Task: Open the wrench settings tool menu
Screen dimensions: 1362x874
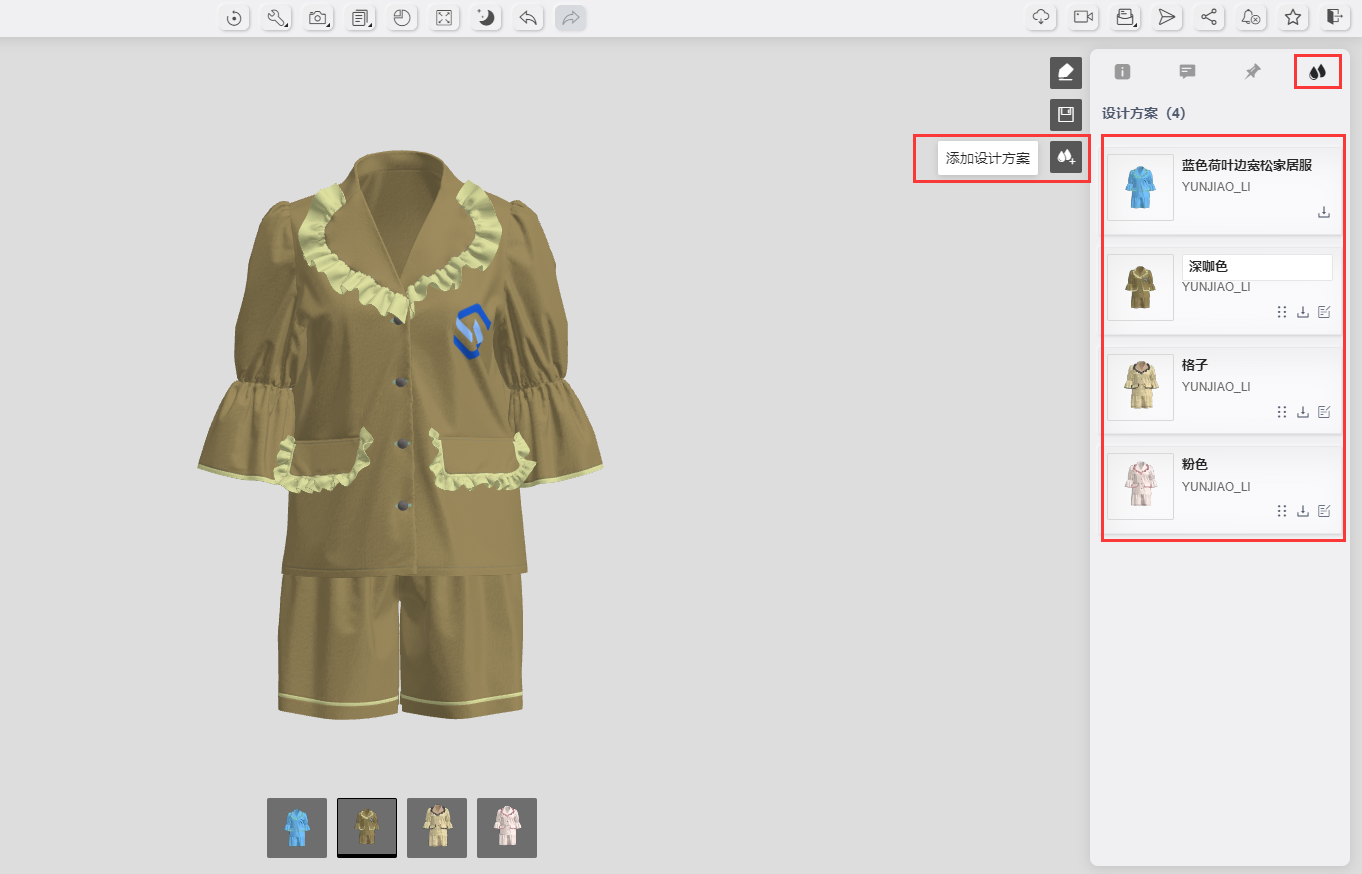Action: pyautogui.click(x=276, y=17)
